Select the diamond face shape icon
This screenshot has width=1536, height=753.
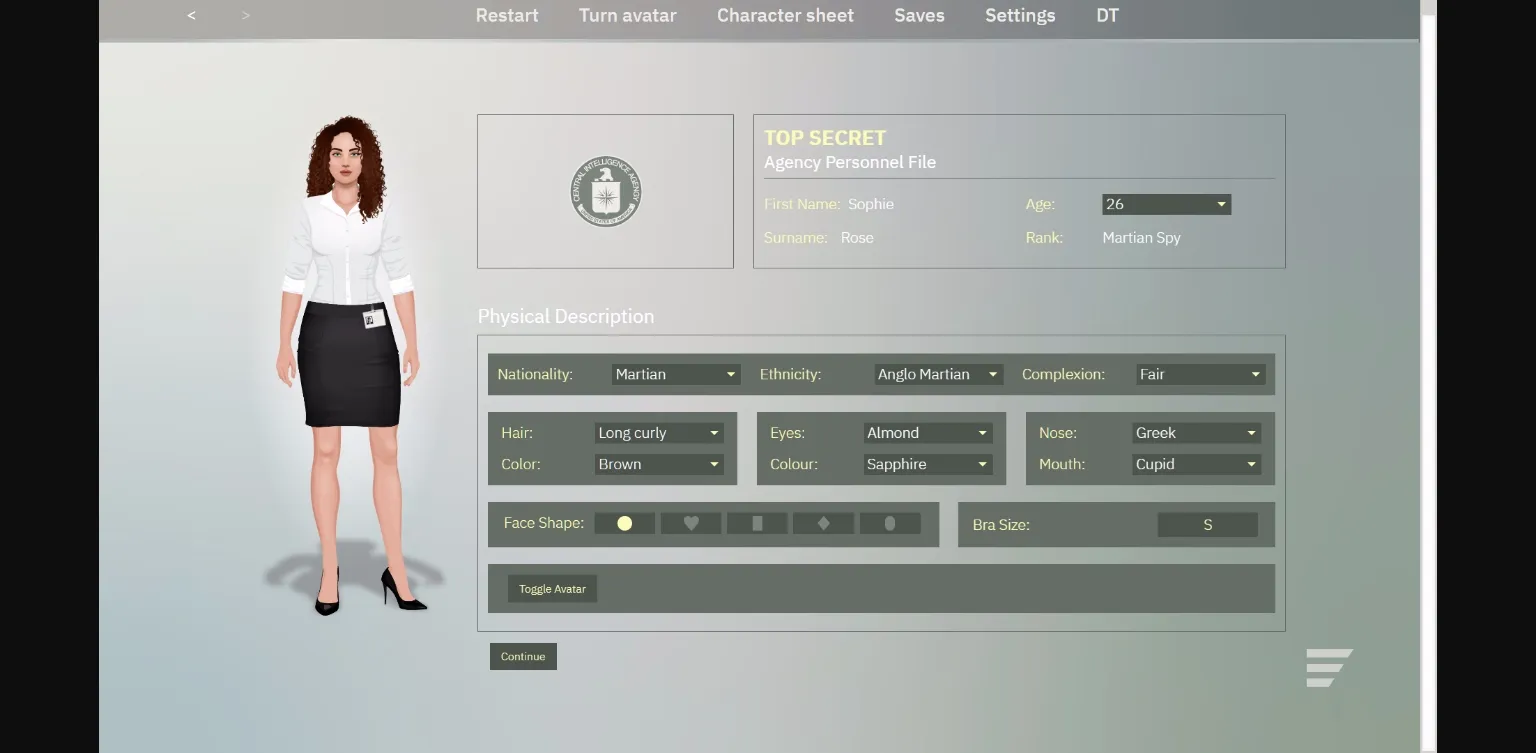click(x=823, y=522)
